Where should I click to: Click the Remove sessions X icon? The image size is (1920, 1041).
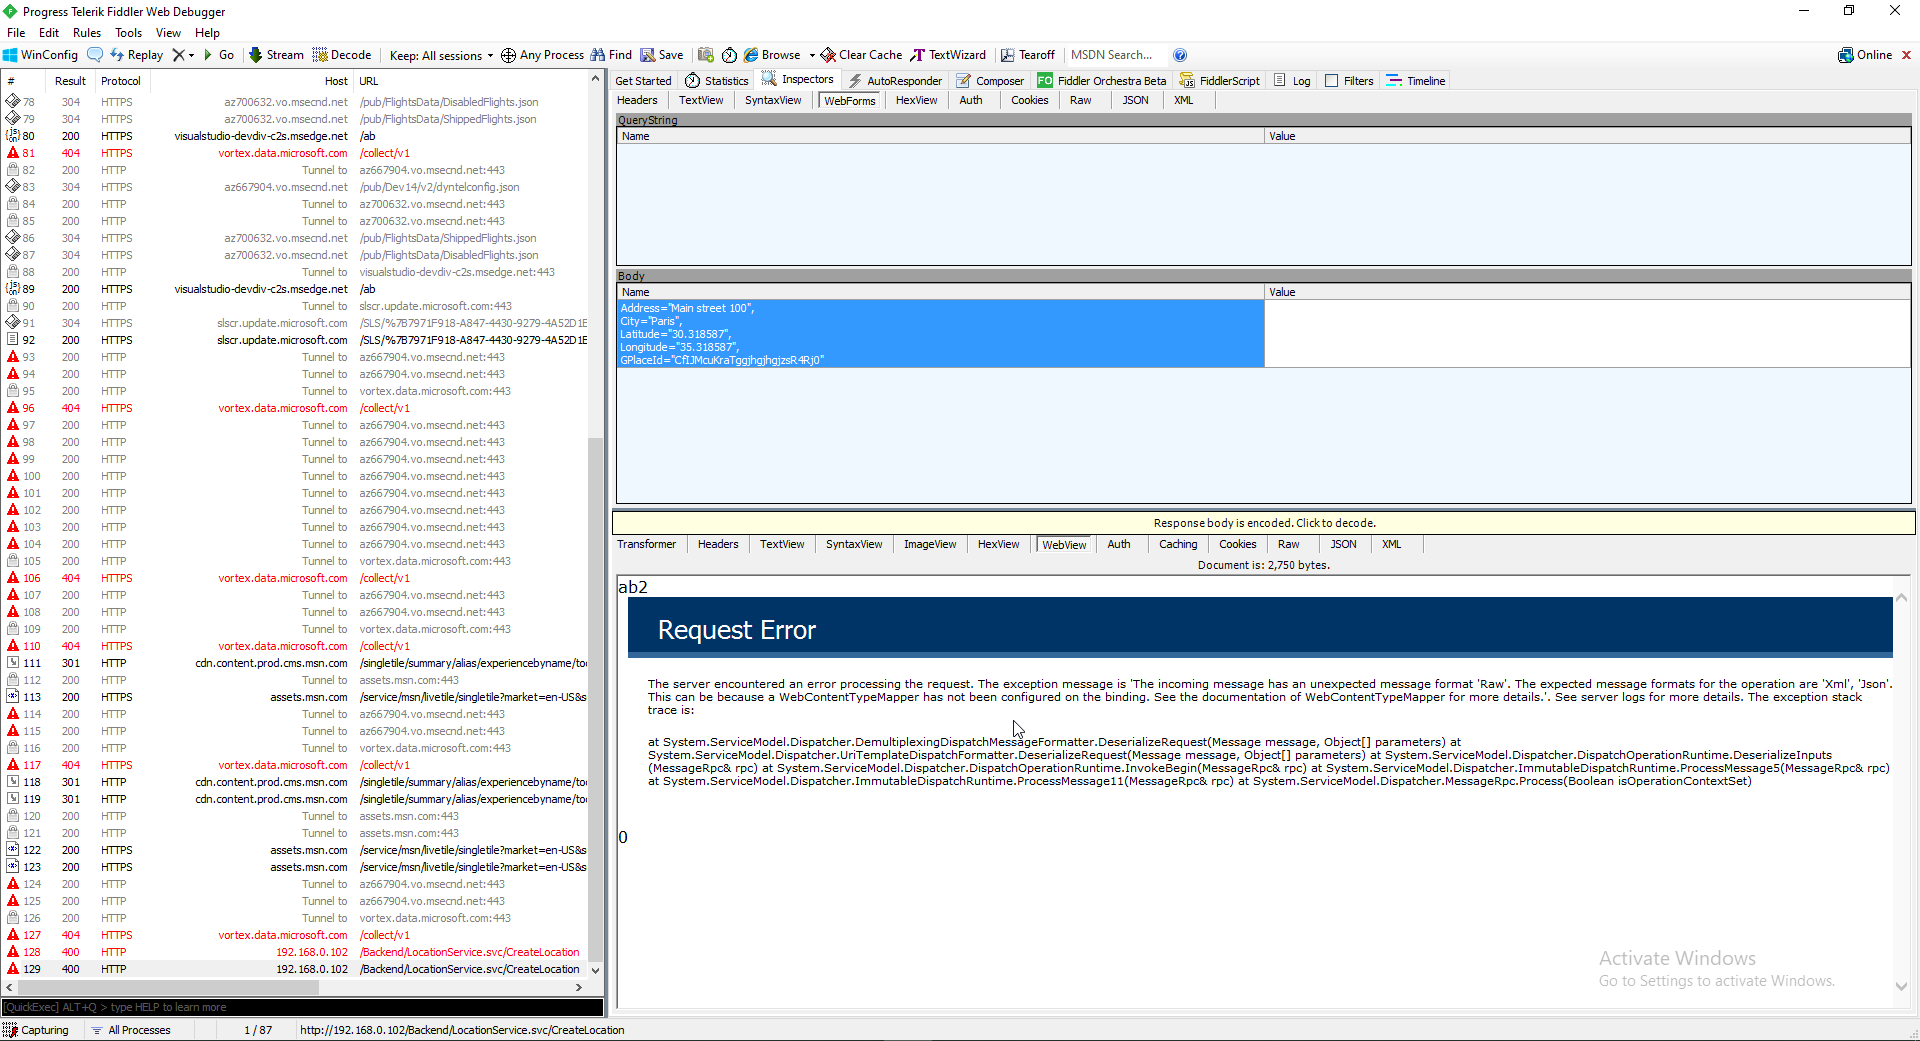[x=178, y=55]
